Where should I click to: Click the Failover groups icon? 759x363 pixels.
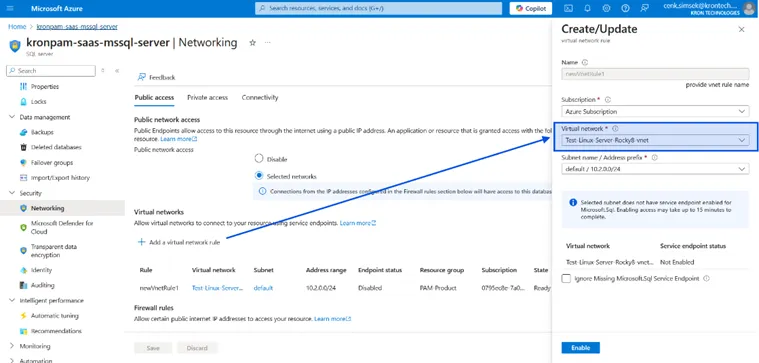point(23,163)
